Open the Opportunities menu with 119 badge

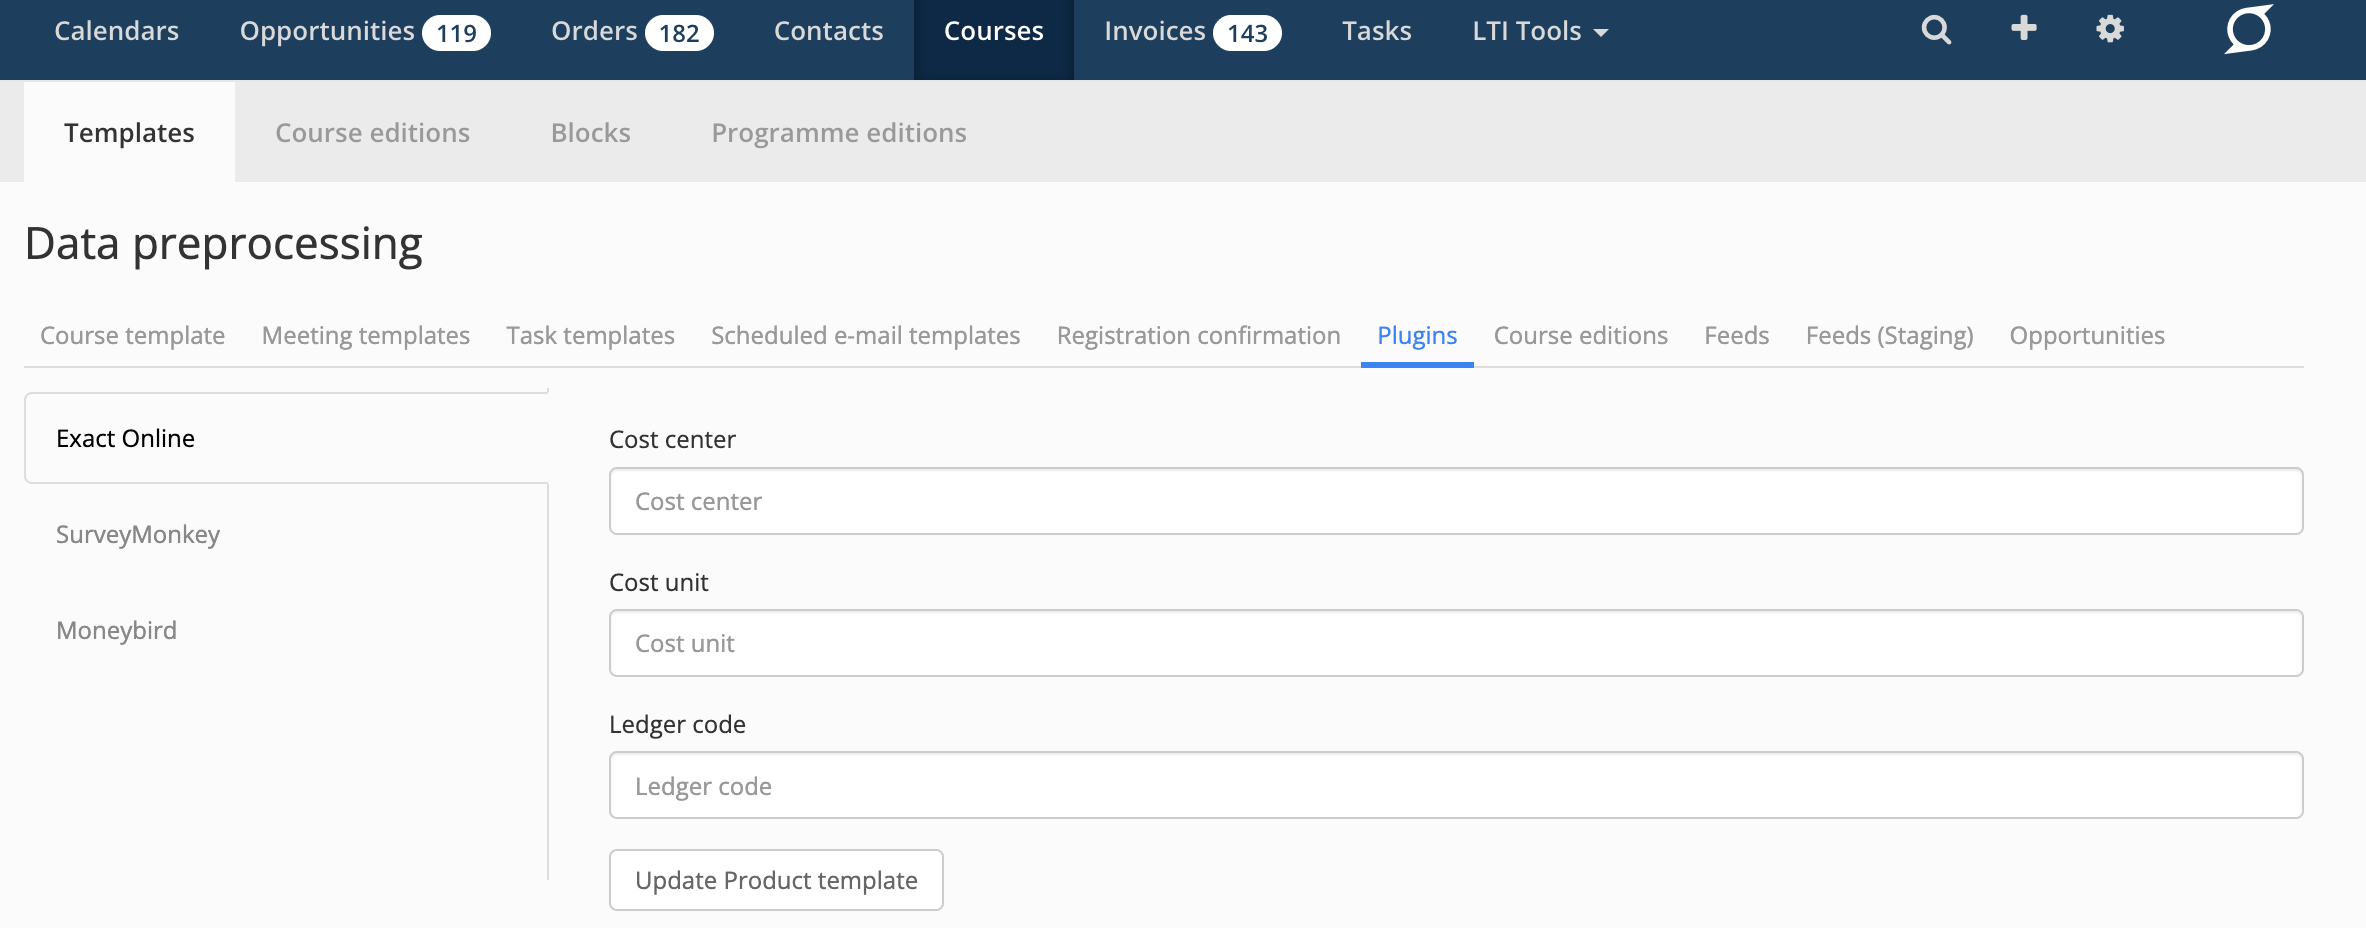click(x=364, y=31)
